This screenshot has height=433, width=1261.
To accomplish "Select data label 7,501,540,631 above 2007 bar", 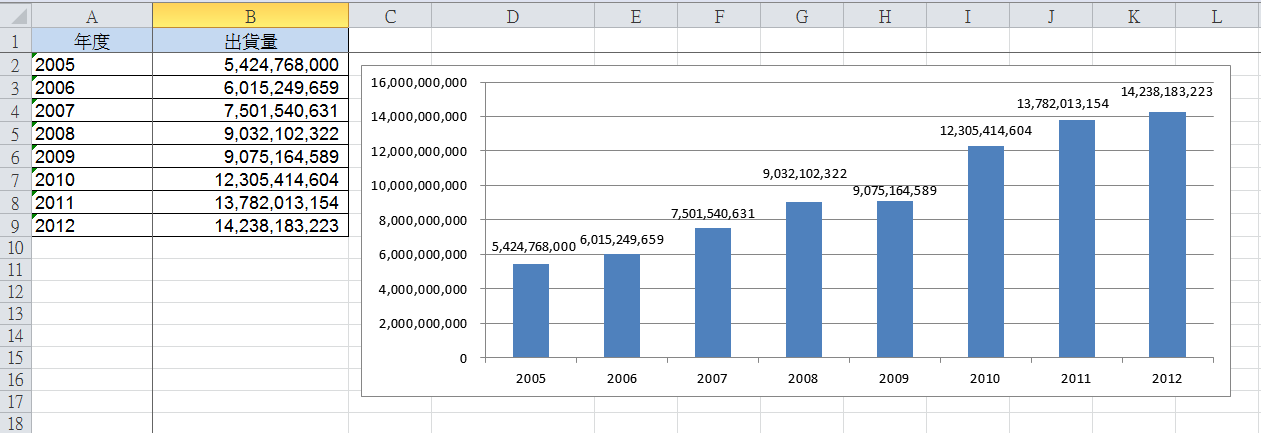I will tap(713, 213).
